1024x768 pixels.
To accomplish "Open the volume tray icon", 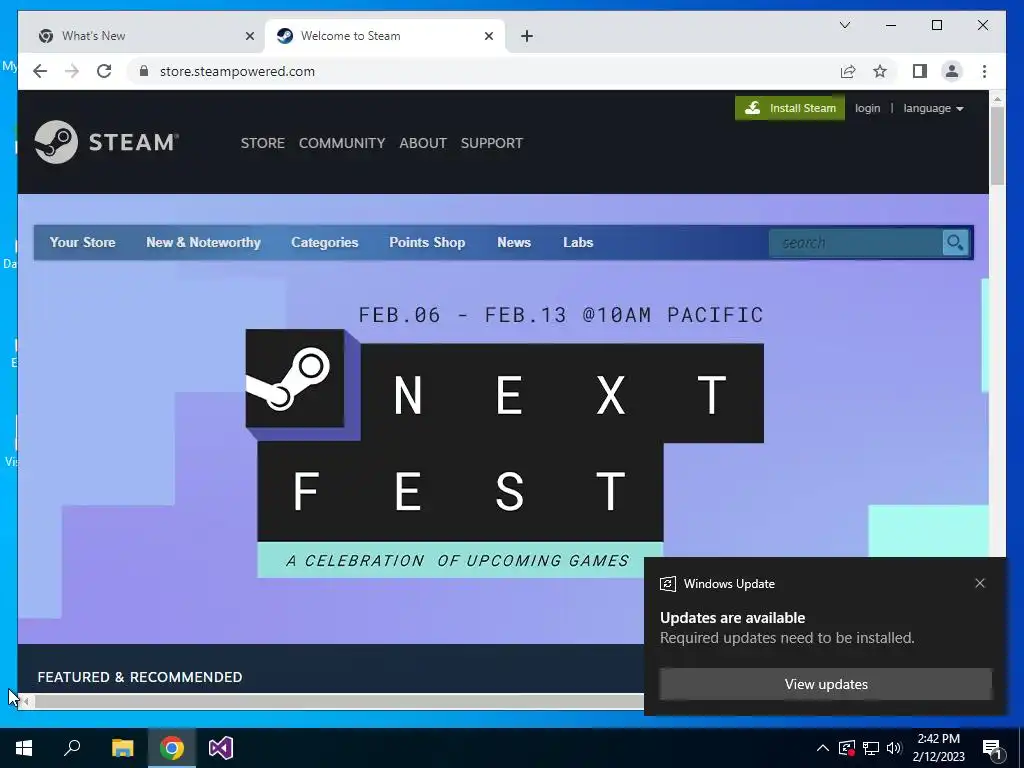I will [x=894, y=748].
